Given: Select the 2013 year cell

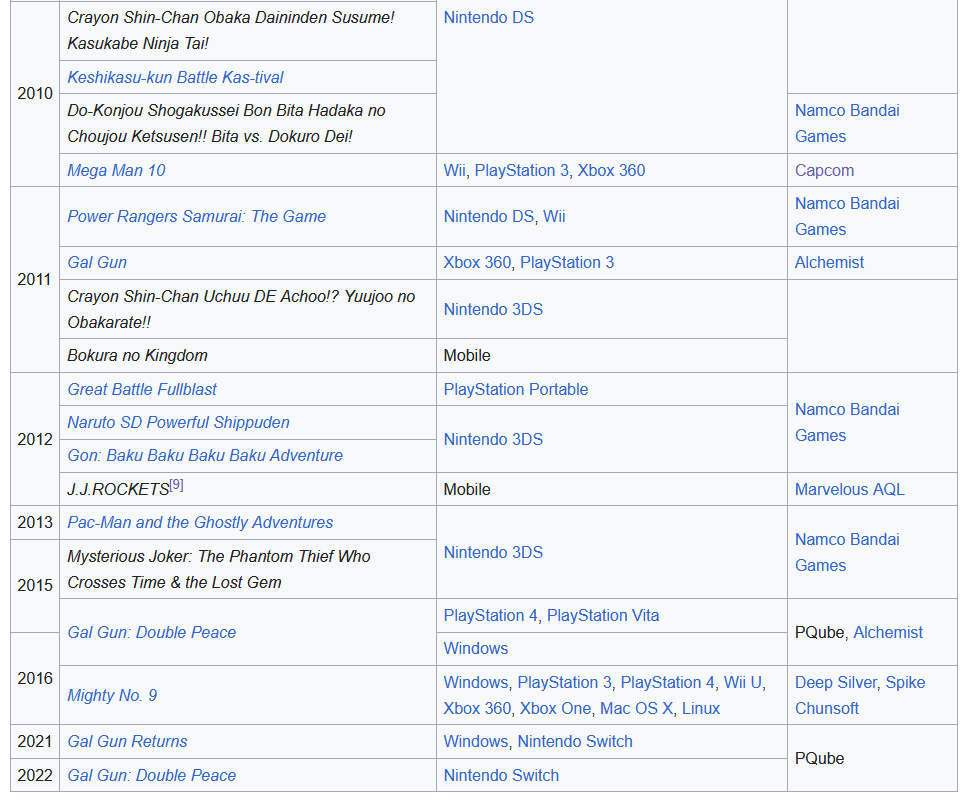Looking at the screenshot, I should click(x=35, y=522).
